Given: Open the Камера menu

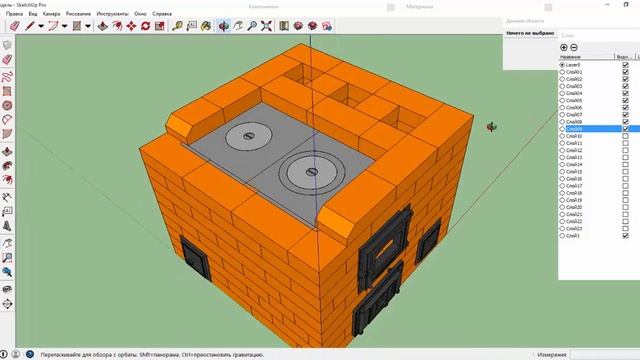Looking at the screenshot, I should pos(51,14).
